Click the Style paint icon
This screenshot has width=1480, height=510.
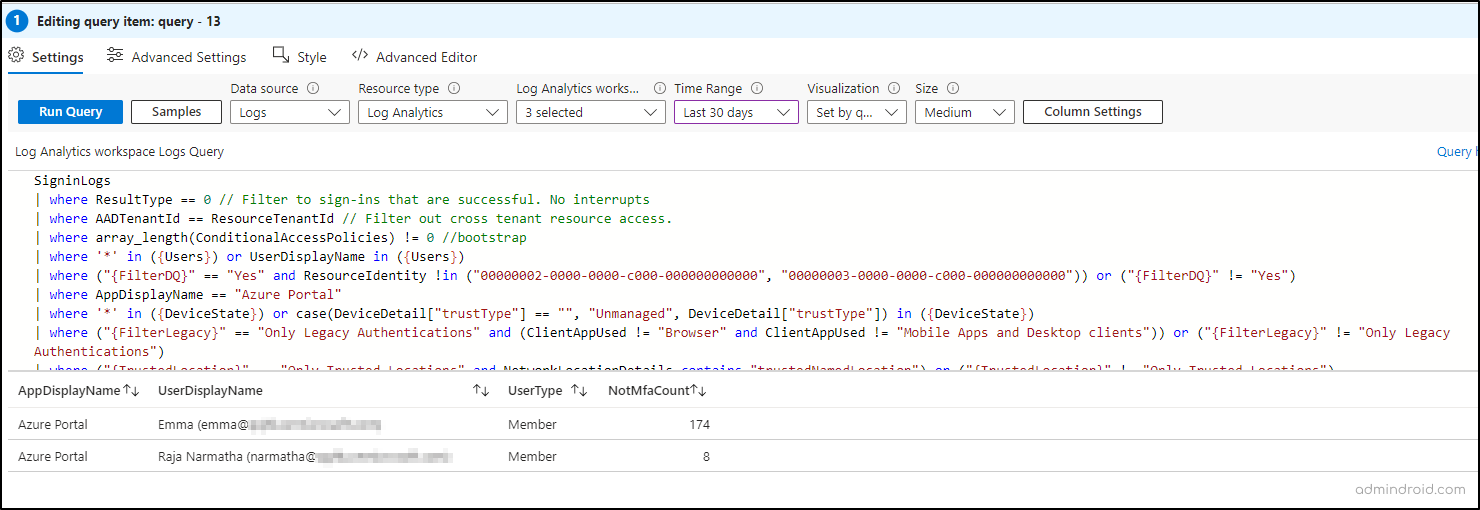tap(281, 56)
